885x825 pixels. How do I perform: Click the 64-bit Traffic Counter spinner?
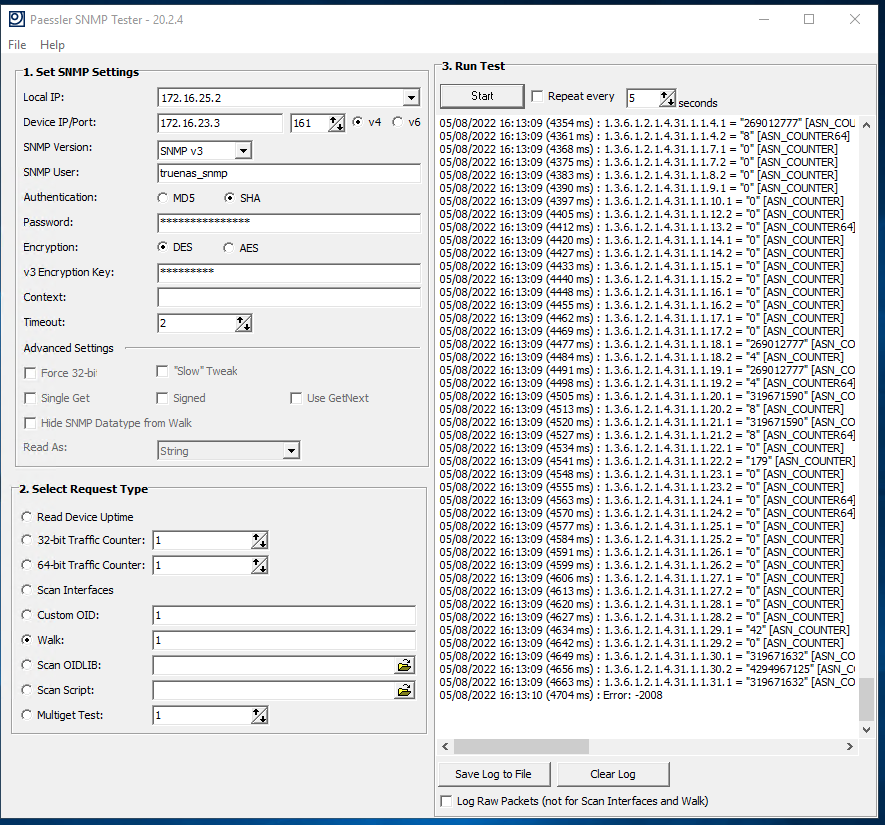(259, 565)
